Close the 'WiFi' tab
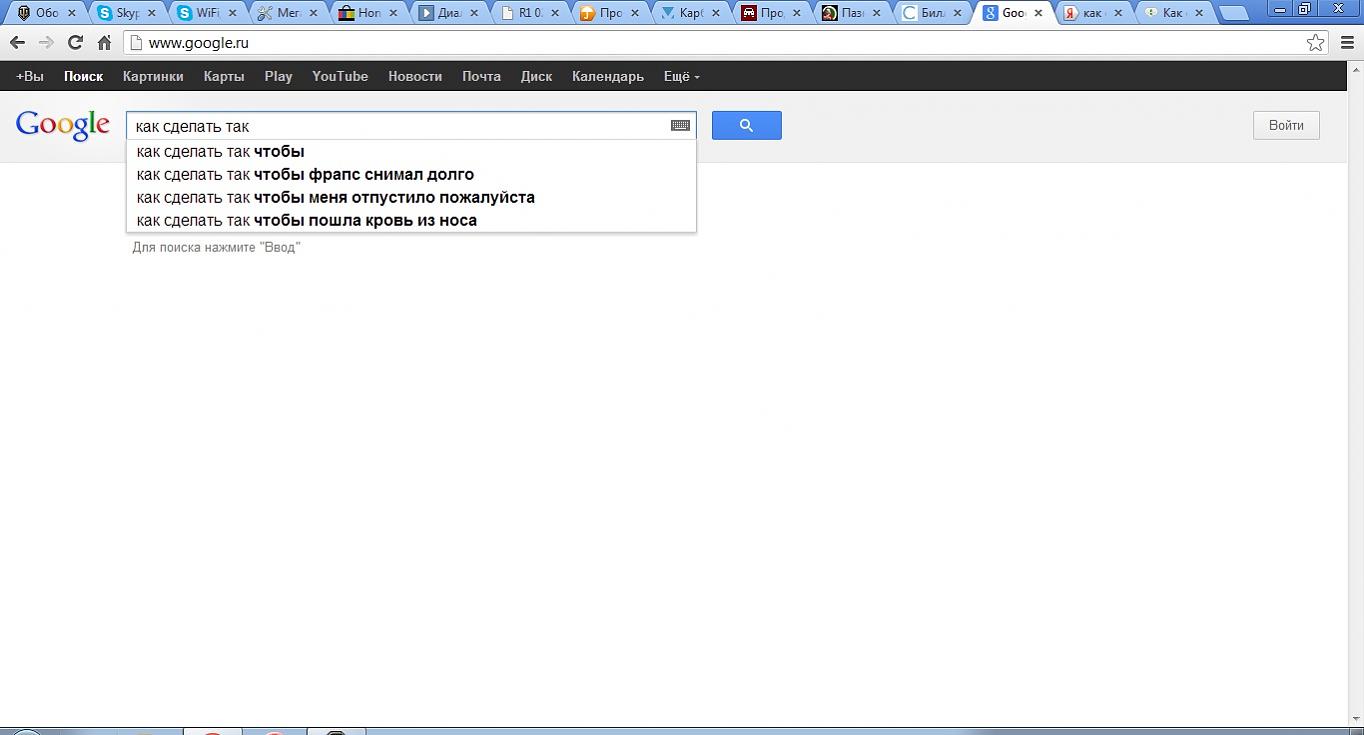The image size is (1364, 735). coord(233,13)
